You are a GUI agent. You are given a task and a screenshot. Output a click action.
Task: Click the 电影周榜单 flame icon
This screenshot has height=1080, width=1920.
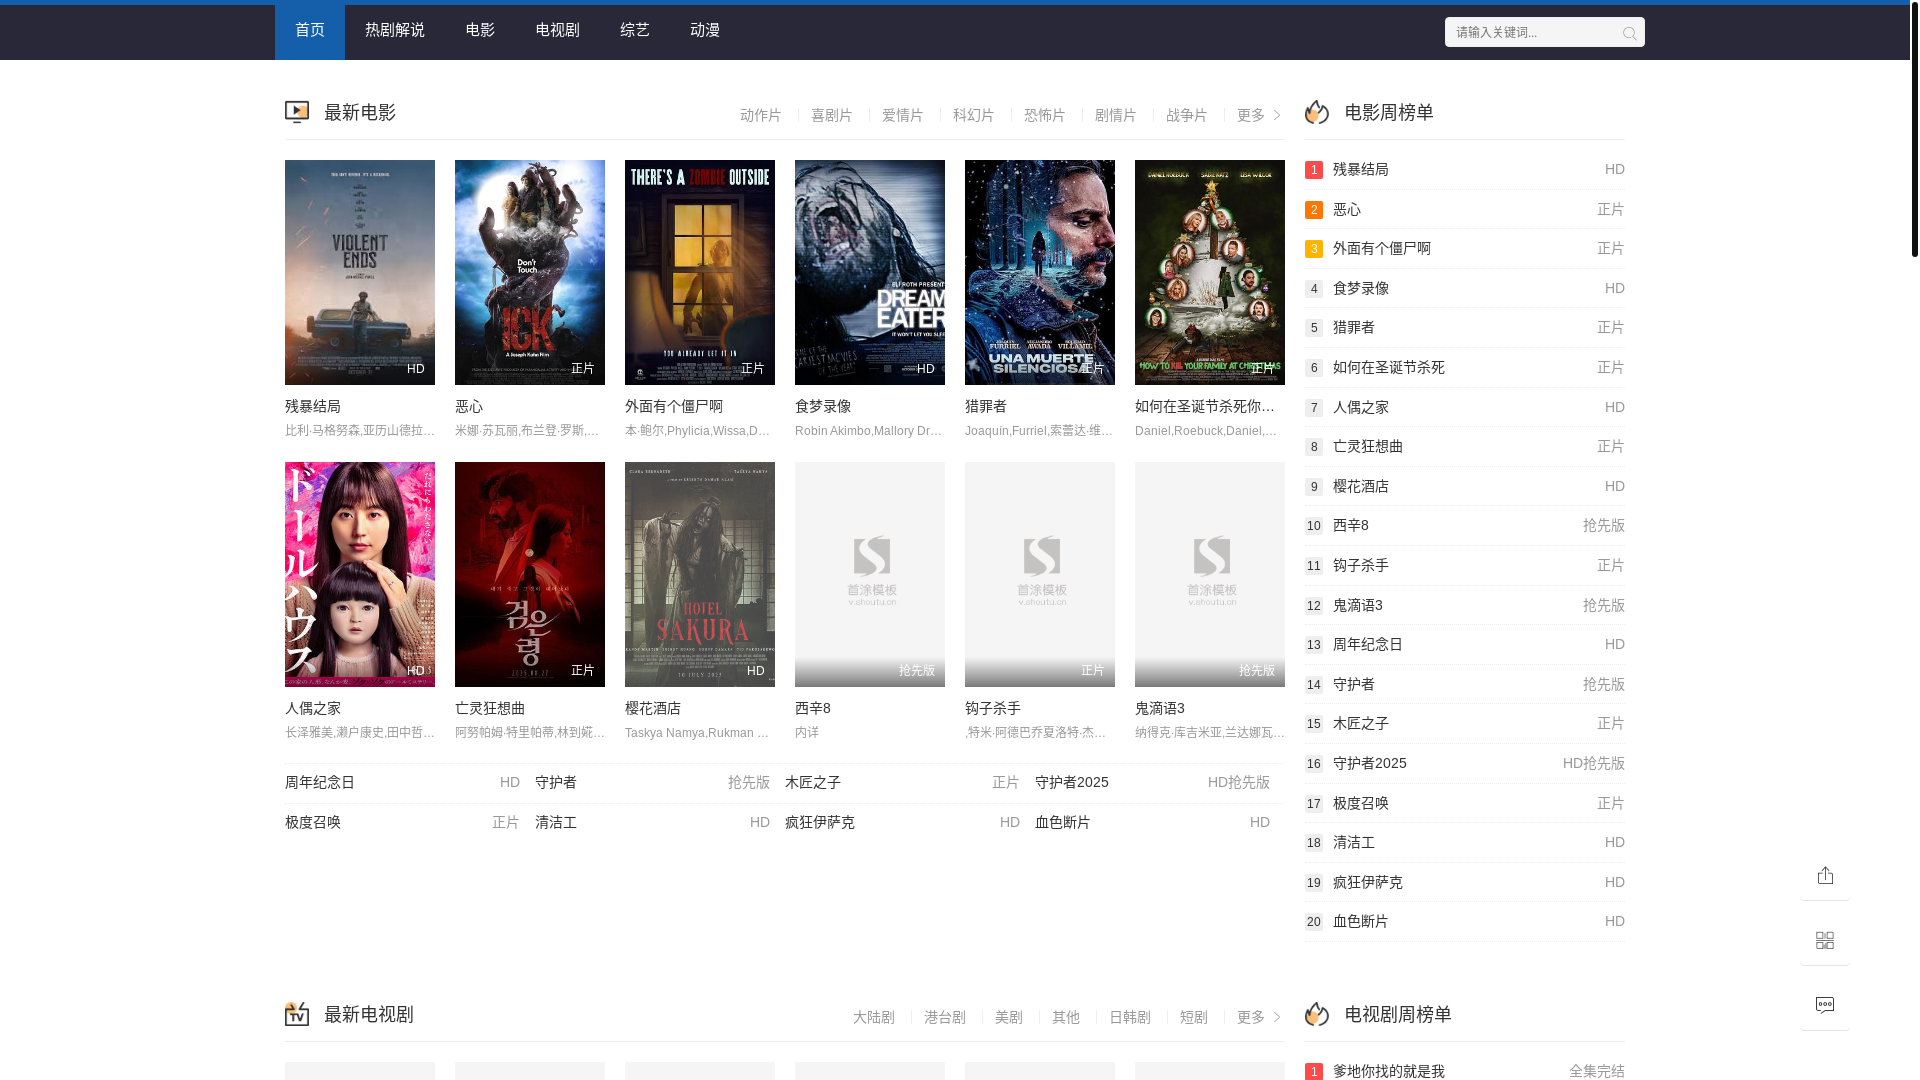click(x=1317, y=113)
